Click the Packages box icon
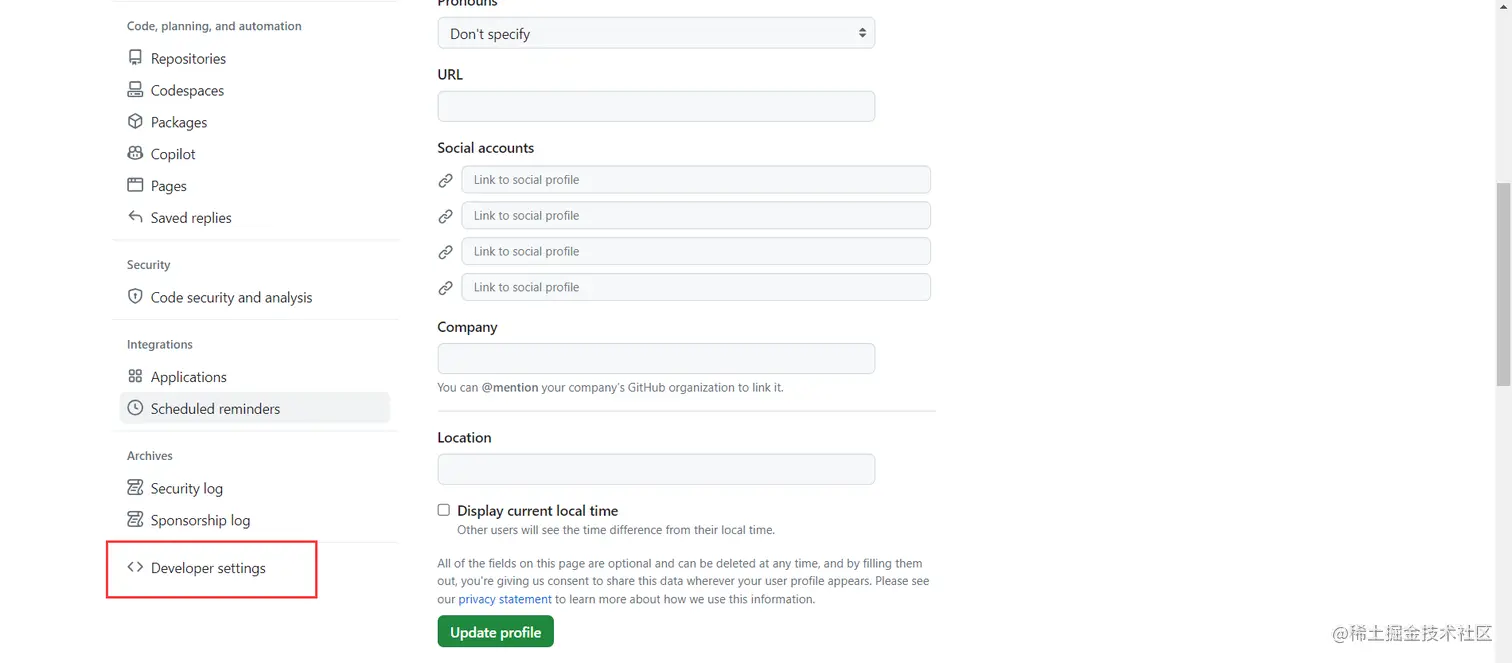This screenshot has width=1512, height=663. coord(135,122)
